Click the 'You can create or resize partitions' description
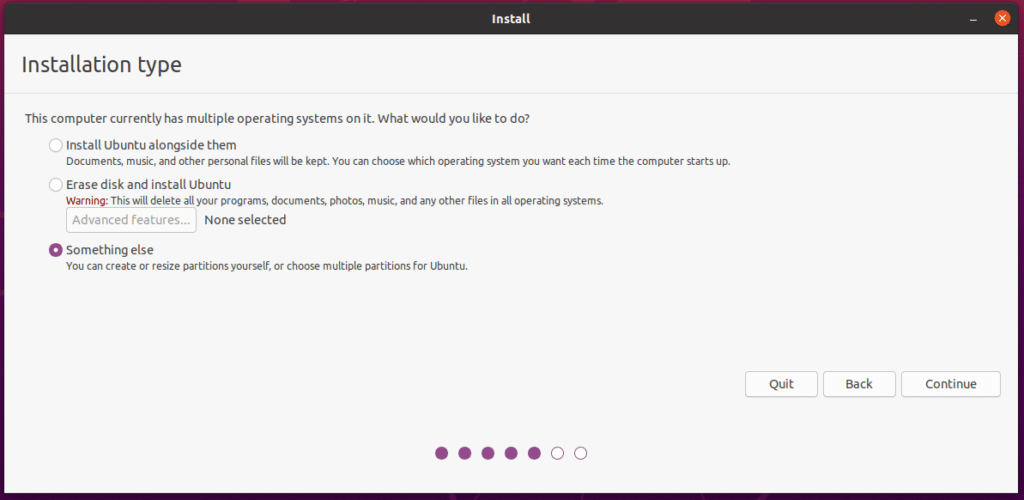The height and width of the screenshot is (500, 1024). click(267, 266)
